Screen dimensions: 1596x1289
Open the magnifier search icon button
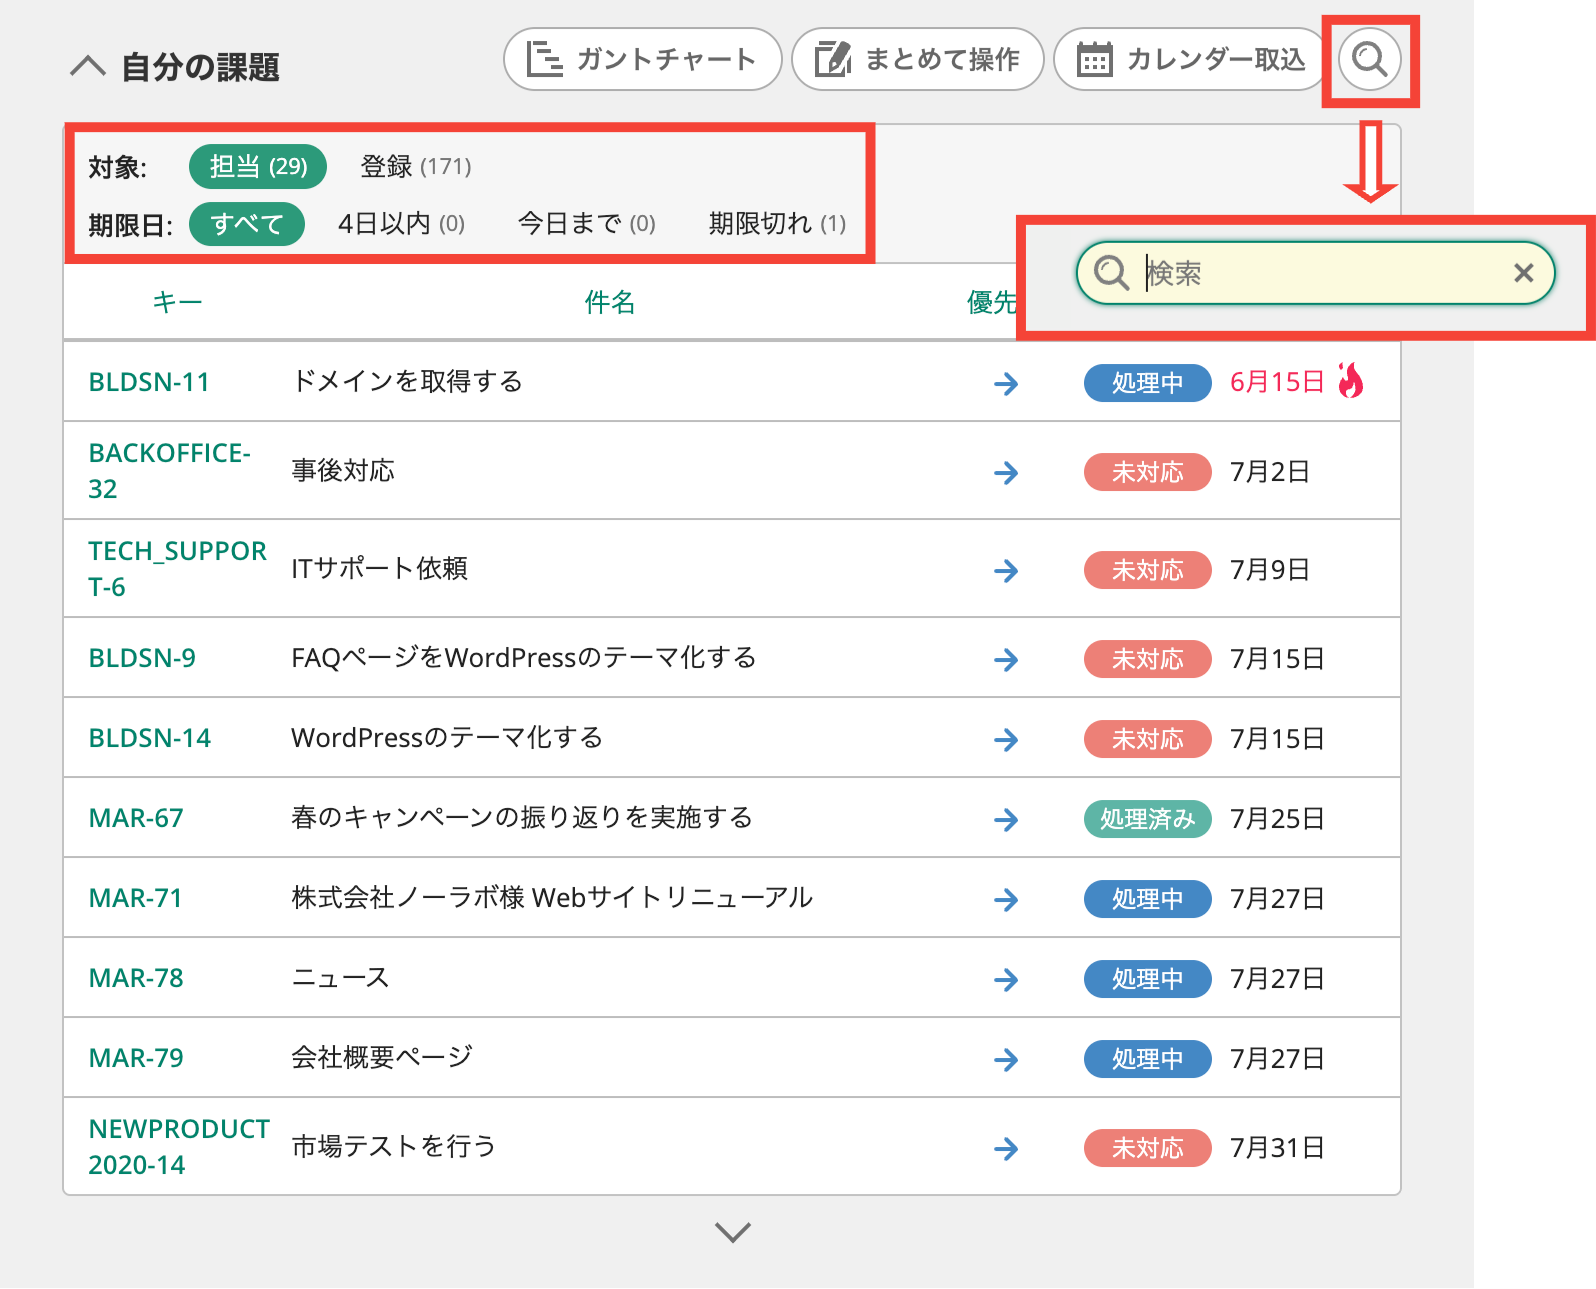1369,59
